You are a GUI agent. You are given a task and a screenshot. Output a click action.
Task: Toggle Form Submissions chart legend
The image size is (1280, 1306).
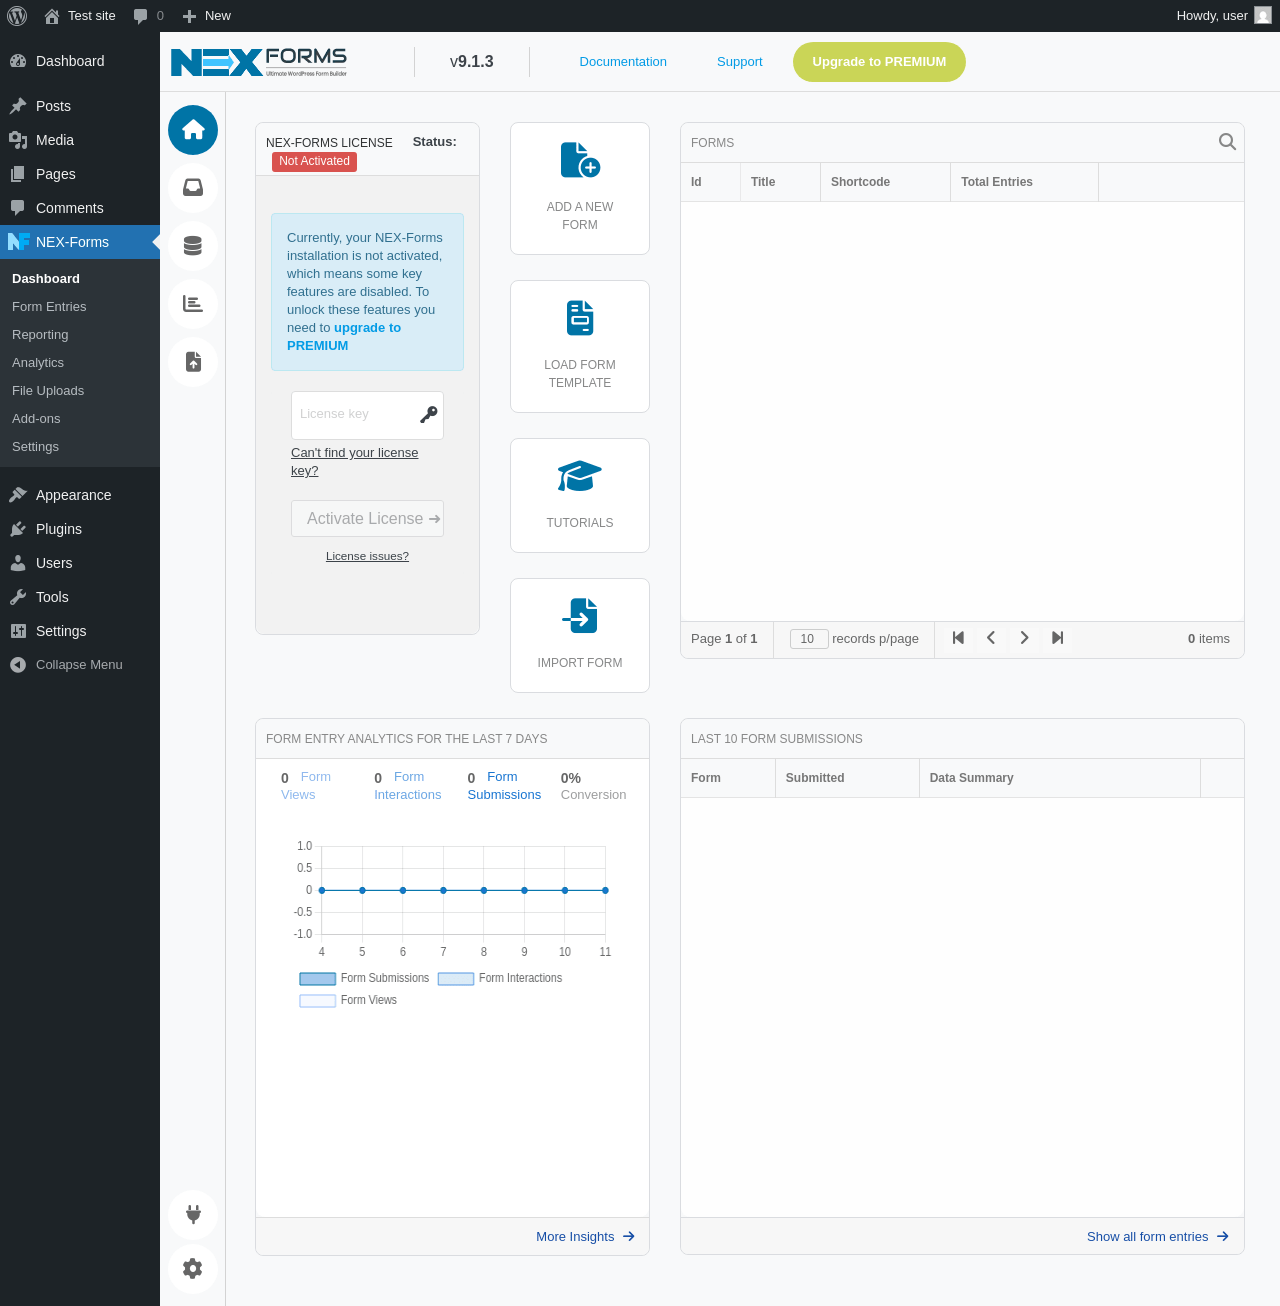(365, 978)
